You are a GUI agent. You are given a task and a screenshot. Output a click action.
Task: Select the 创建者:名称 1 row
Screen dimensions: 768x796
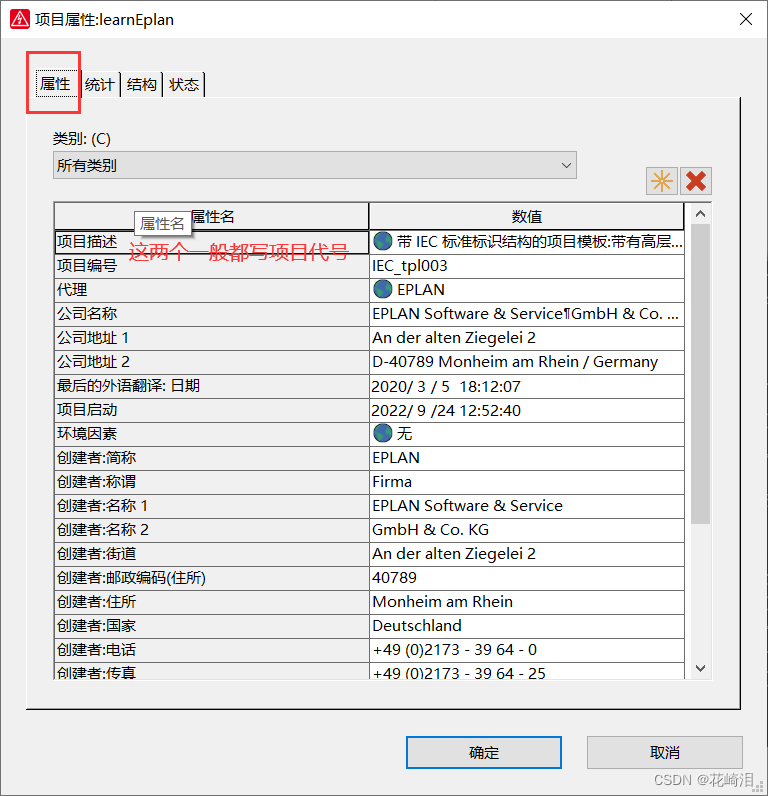211,506
